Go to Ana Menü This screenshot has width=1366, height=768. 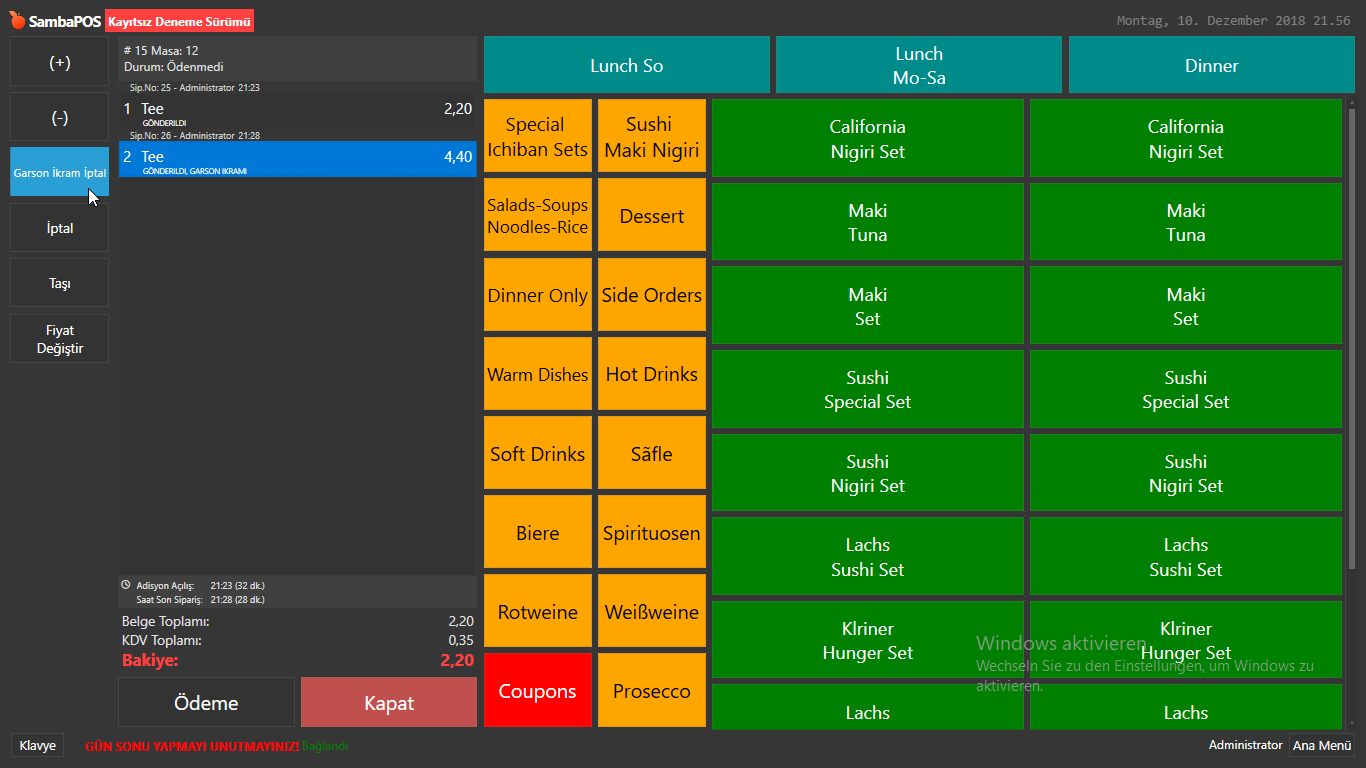pos(1321,745)
